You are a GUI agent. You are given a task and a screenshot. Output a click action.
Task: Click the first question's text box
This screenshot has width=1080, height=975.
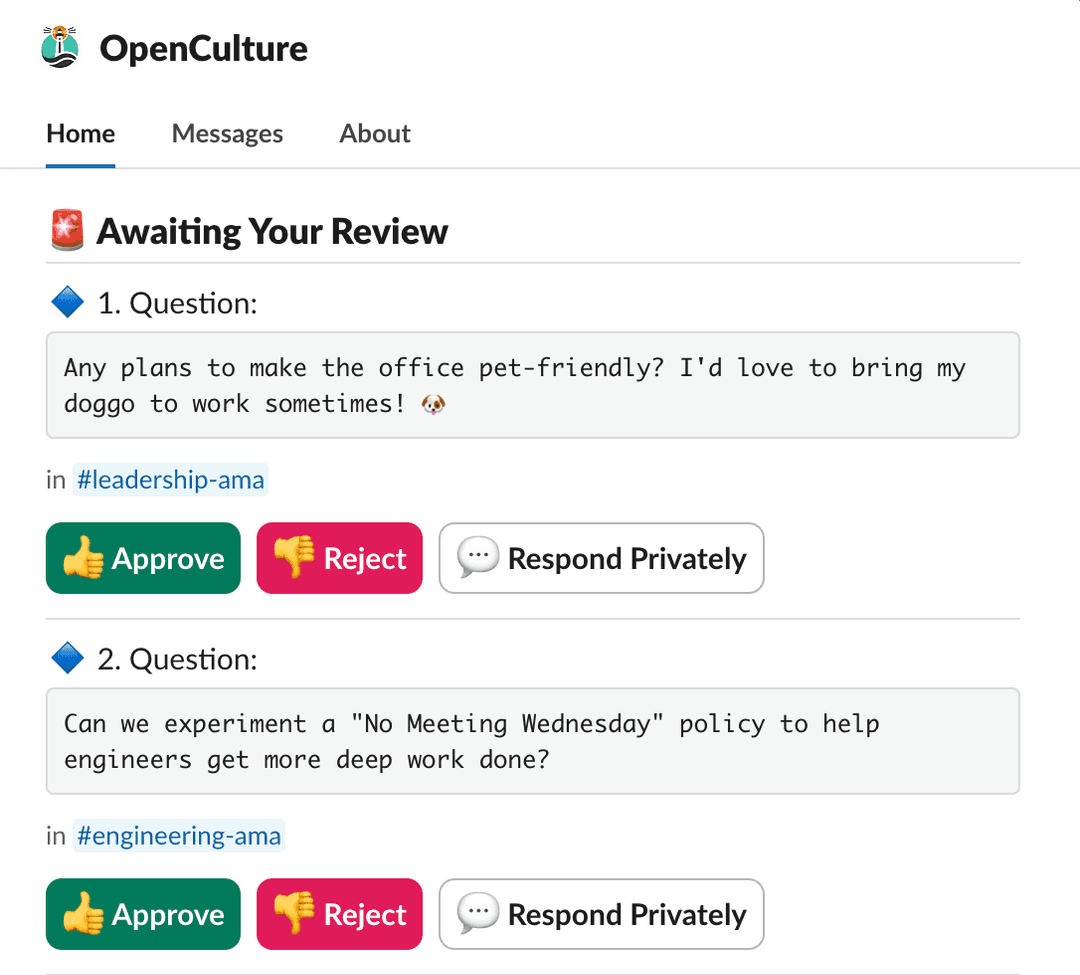coord(532,385)
